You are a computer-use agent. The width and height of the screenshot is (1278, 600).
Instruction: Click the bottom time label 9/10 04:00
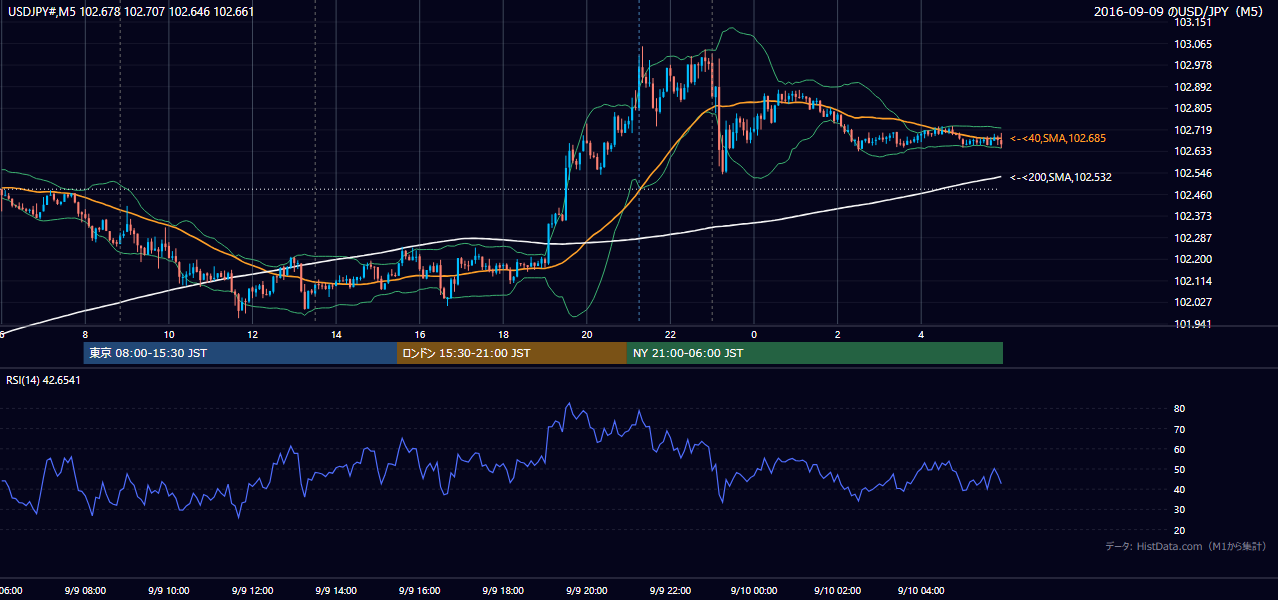point(922,591)
